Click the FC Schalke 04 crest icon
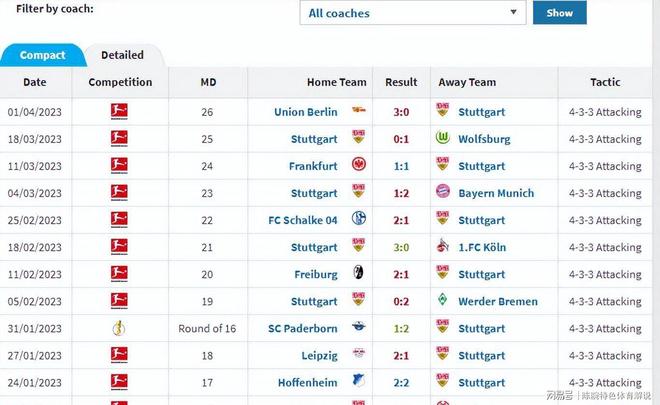 coord(358,220)
